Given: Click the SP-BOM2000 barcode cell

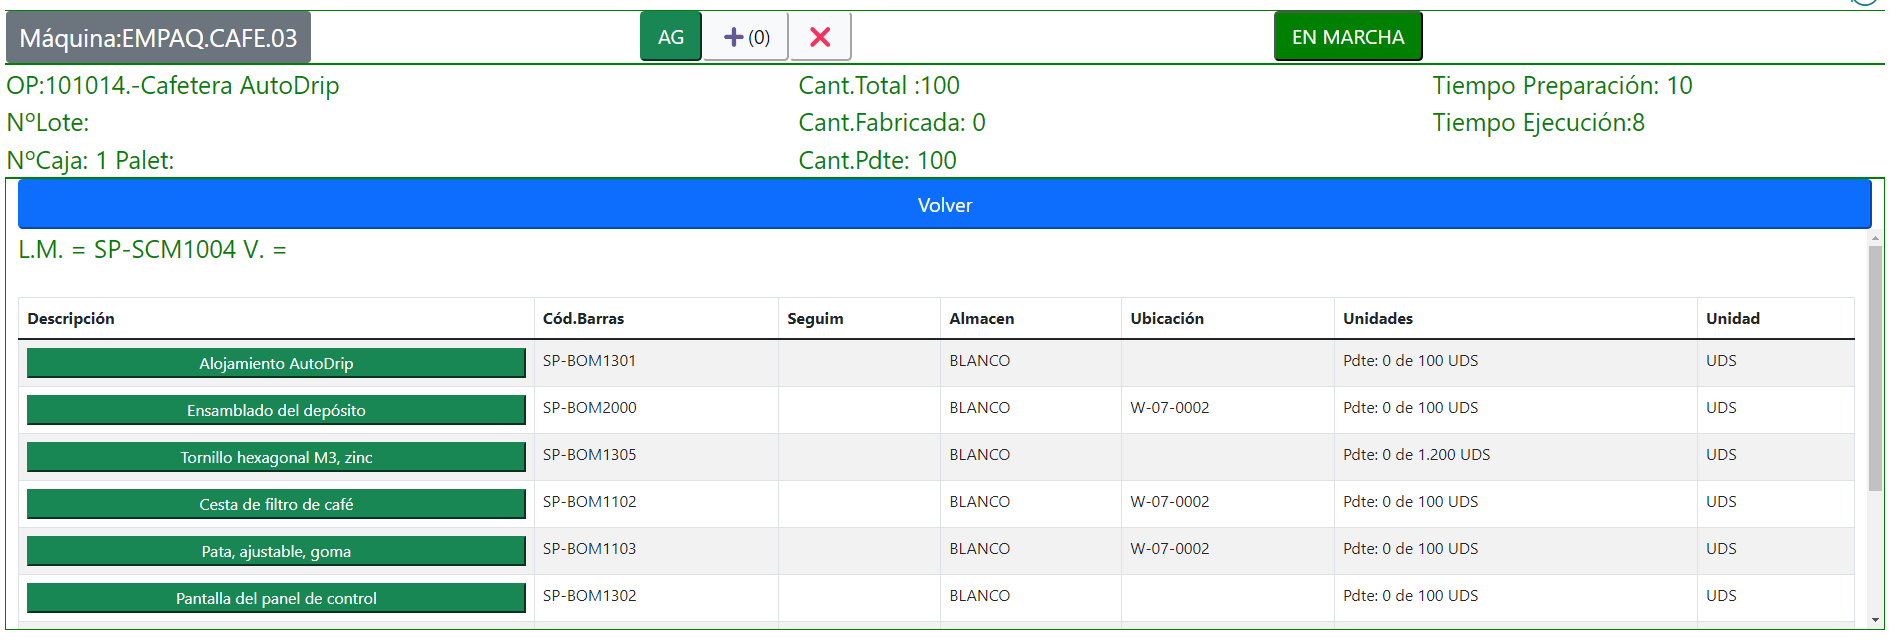Looking at the screenshot, I should 589,407.
